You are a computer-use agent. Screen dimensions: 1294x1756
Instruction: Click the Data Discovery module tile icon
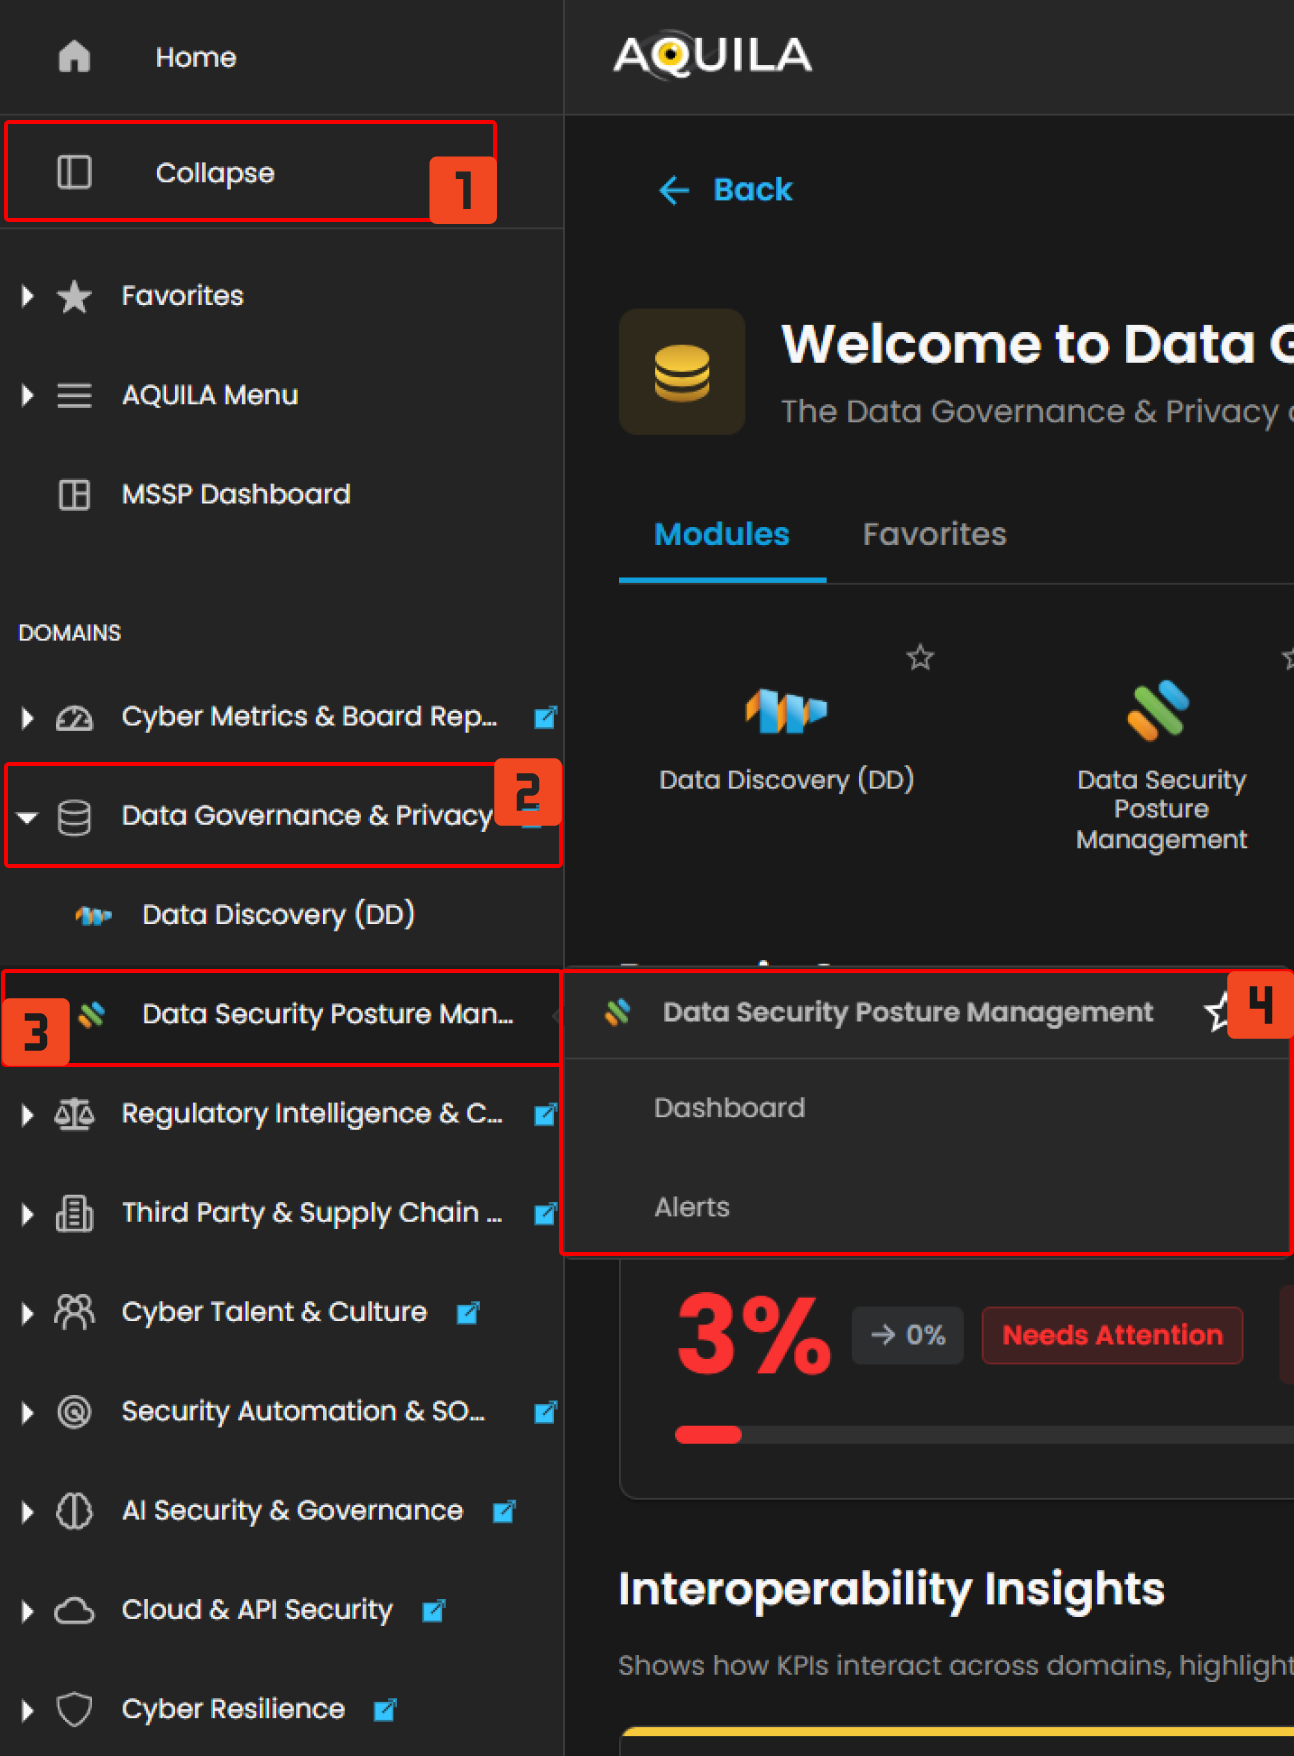tap(786, 711)
